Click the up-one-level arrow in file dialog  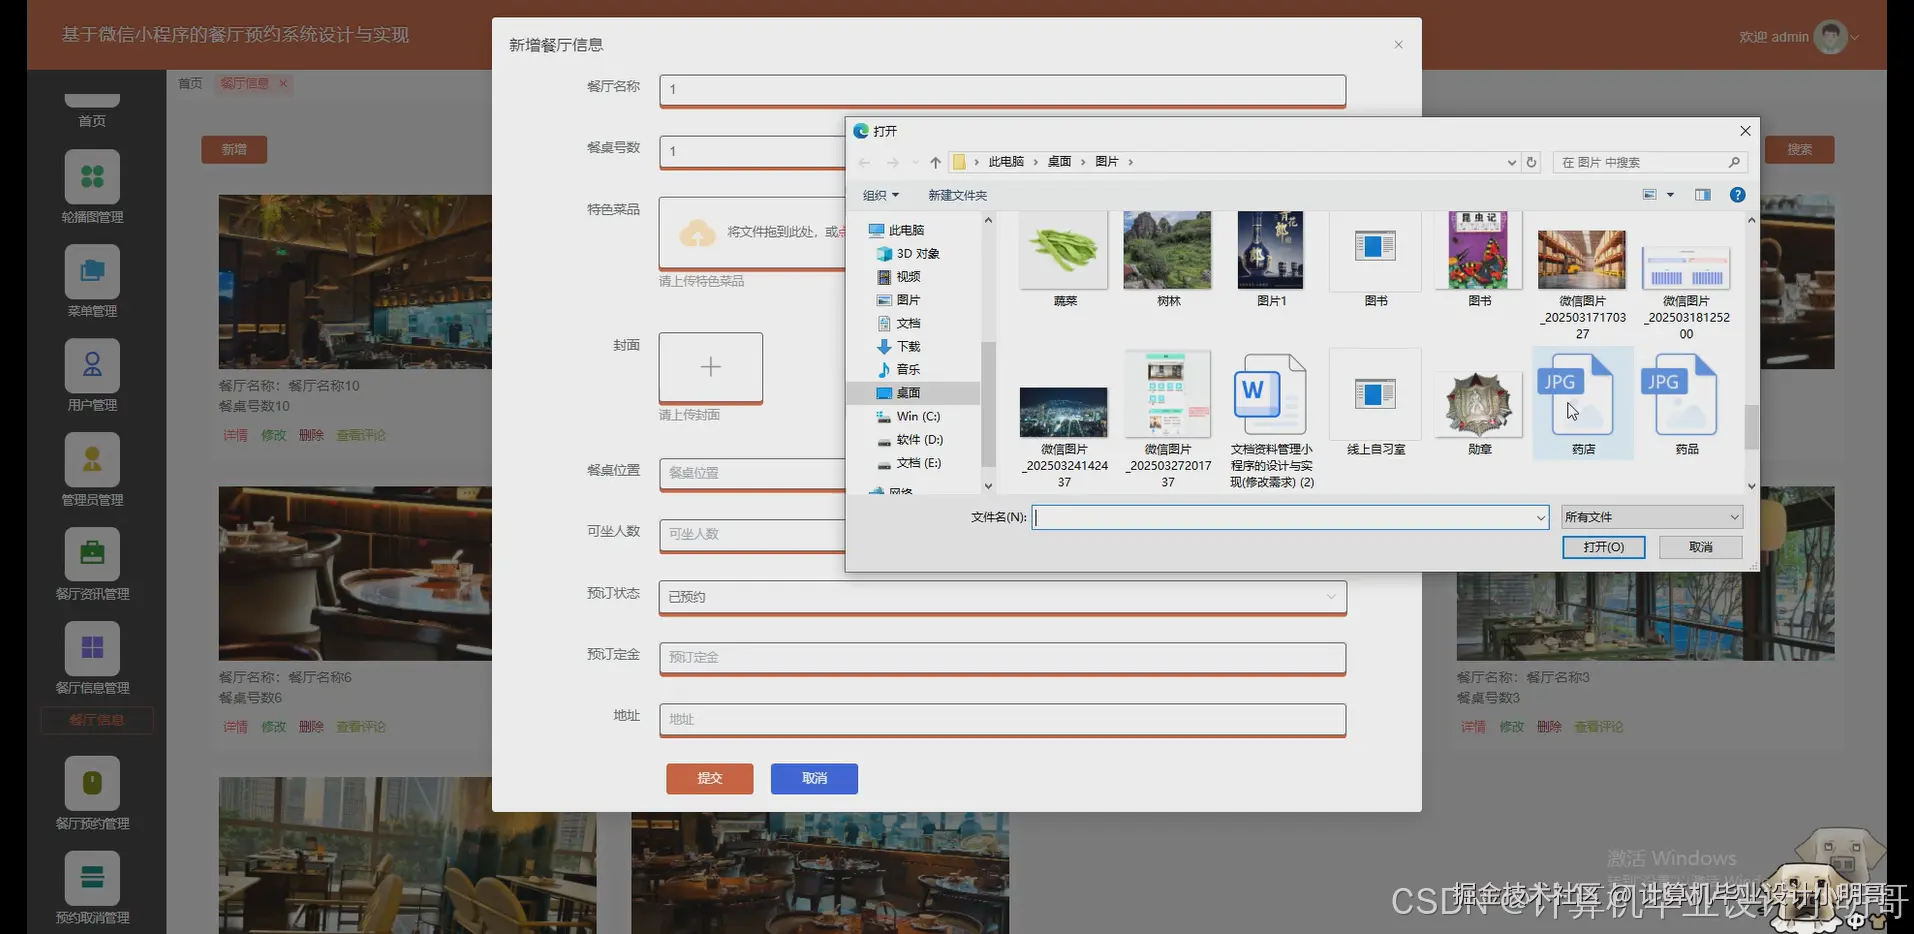pos(935,162)
